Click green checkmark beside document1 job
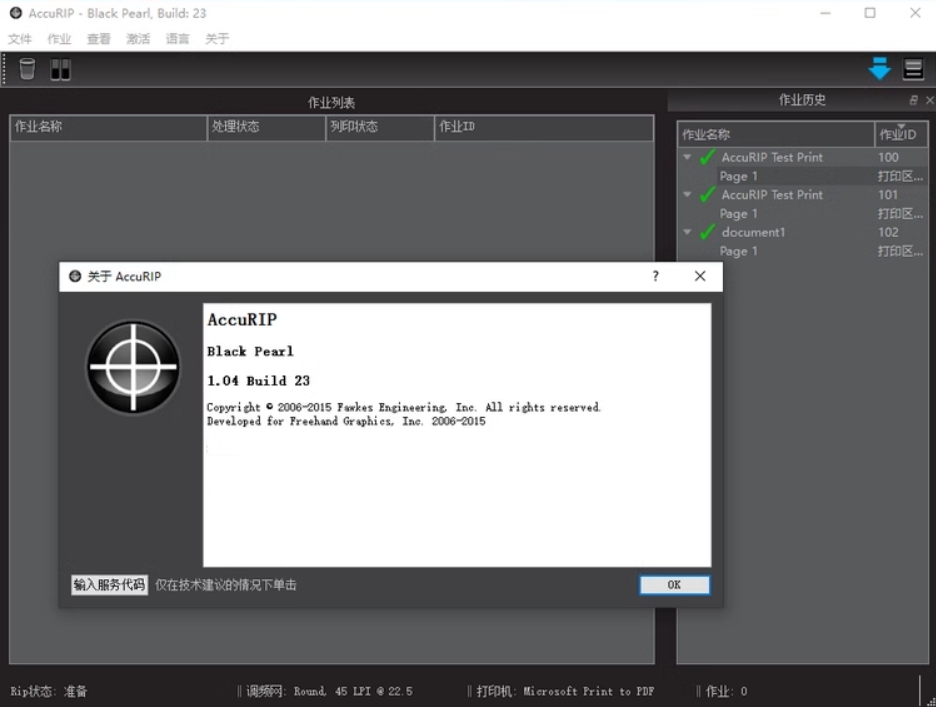Image resolution: width=936 pixels, height=707 pixels. point(707,232)
